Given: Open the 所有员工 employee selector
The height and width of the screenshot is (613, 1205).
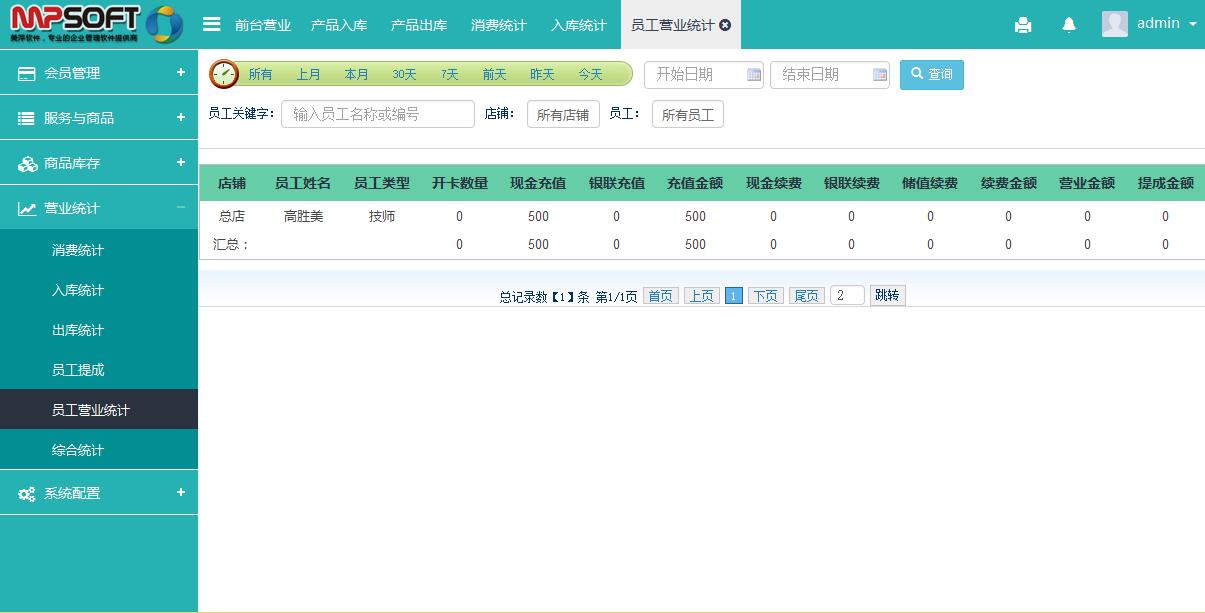Looking at the screenshot, I should [687, 115].
